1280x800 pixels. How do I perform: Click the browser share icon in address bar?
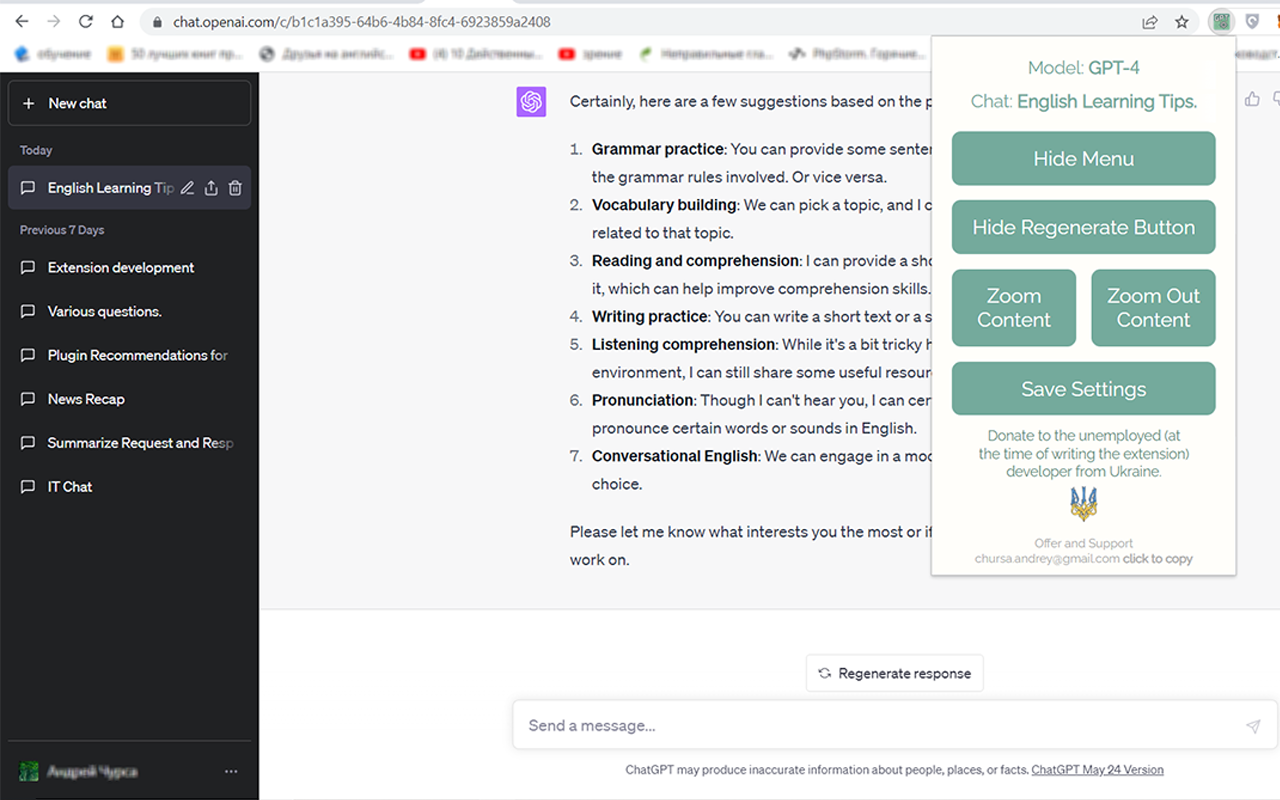(x=1149, y=20)
